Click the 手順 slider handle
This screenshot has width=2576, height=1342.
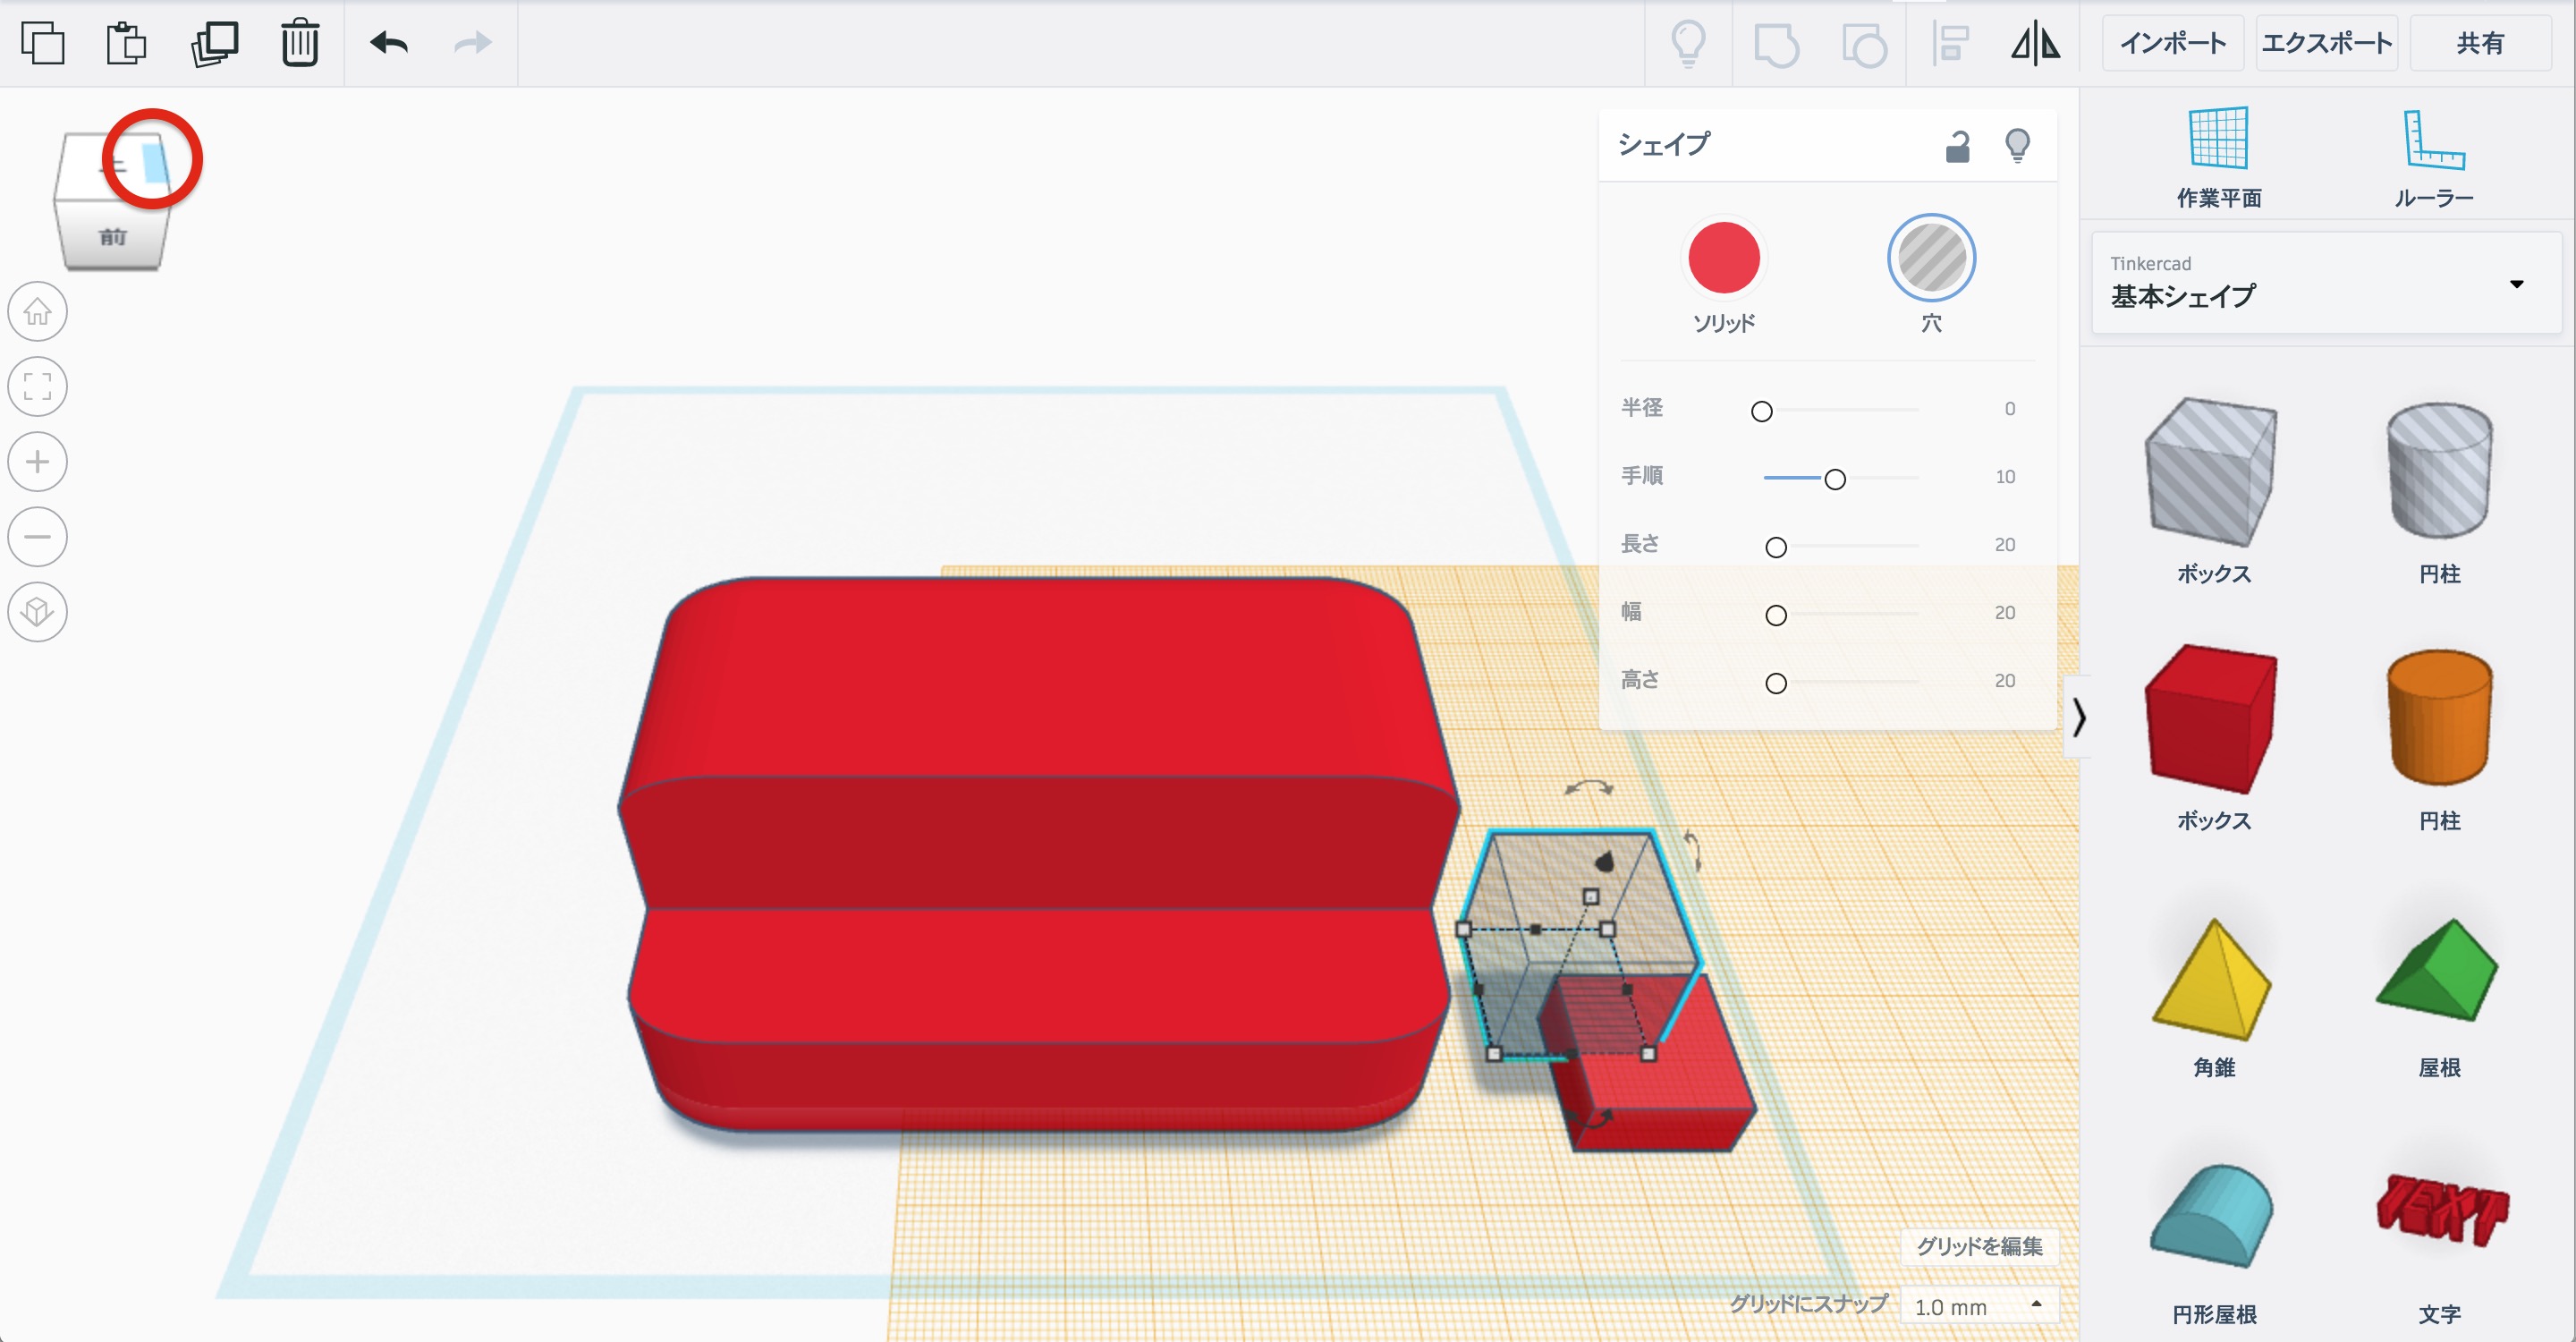1834,479
